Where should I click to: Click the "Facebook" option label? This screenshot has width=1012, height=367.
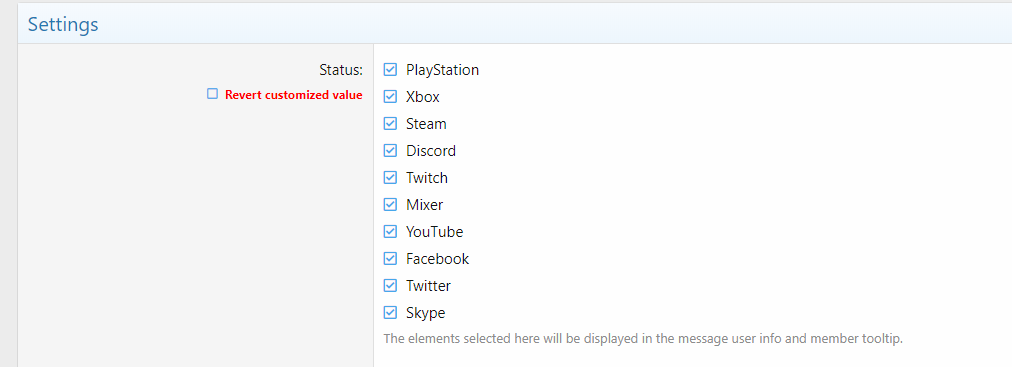[438, 259]
